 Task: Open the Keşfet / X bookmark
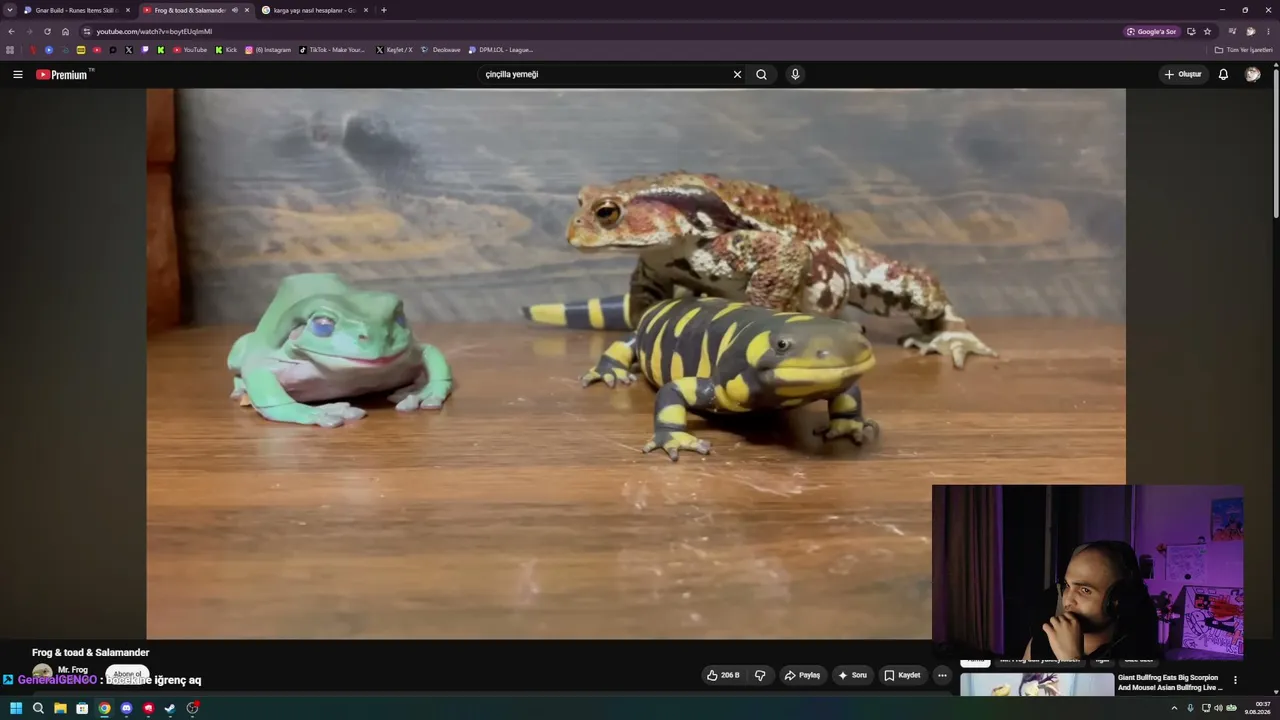point(394,49)
